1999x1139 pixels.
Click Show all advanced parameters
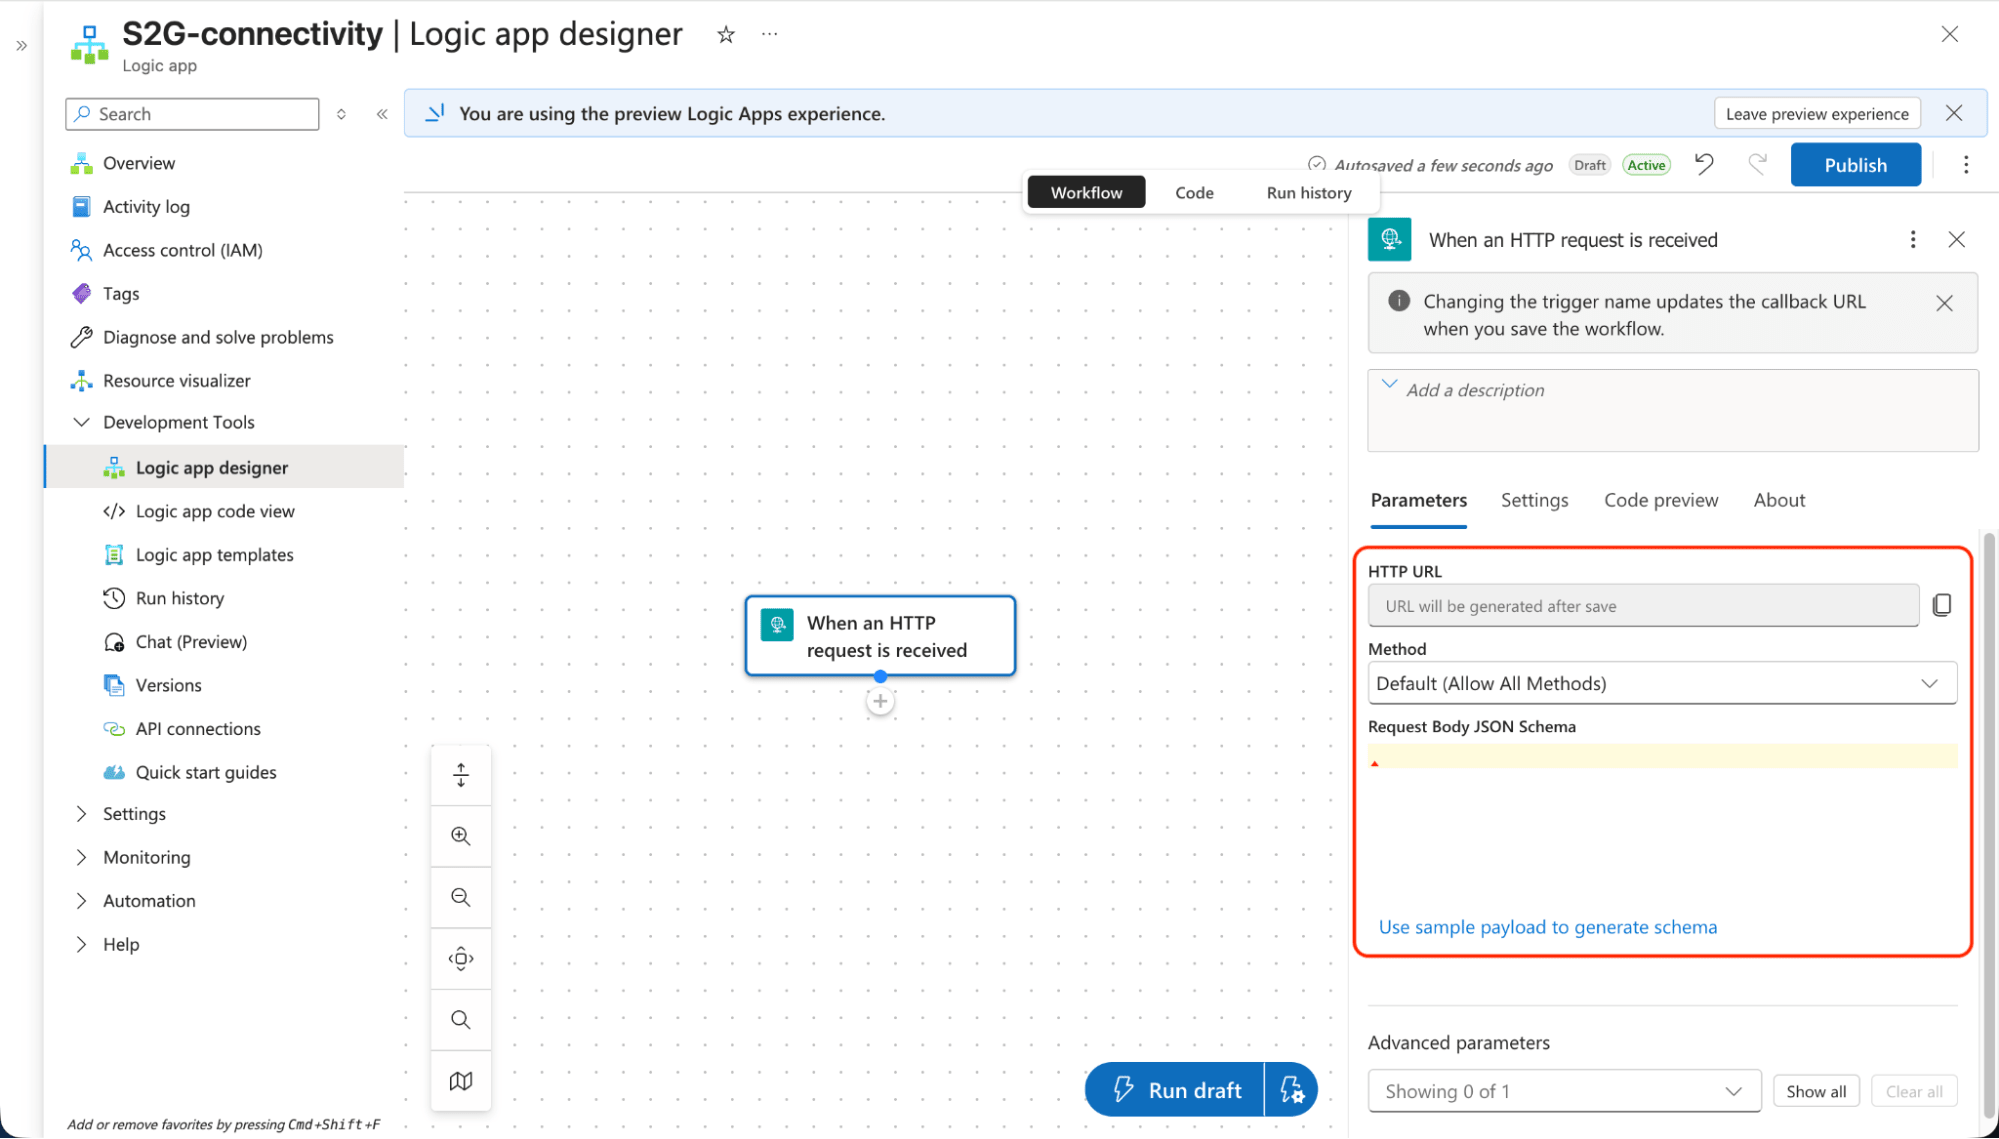point(1816,1092)
